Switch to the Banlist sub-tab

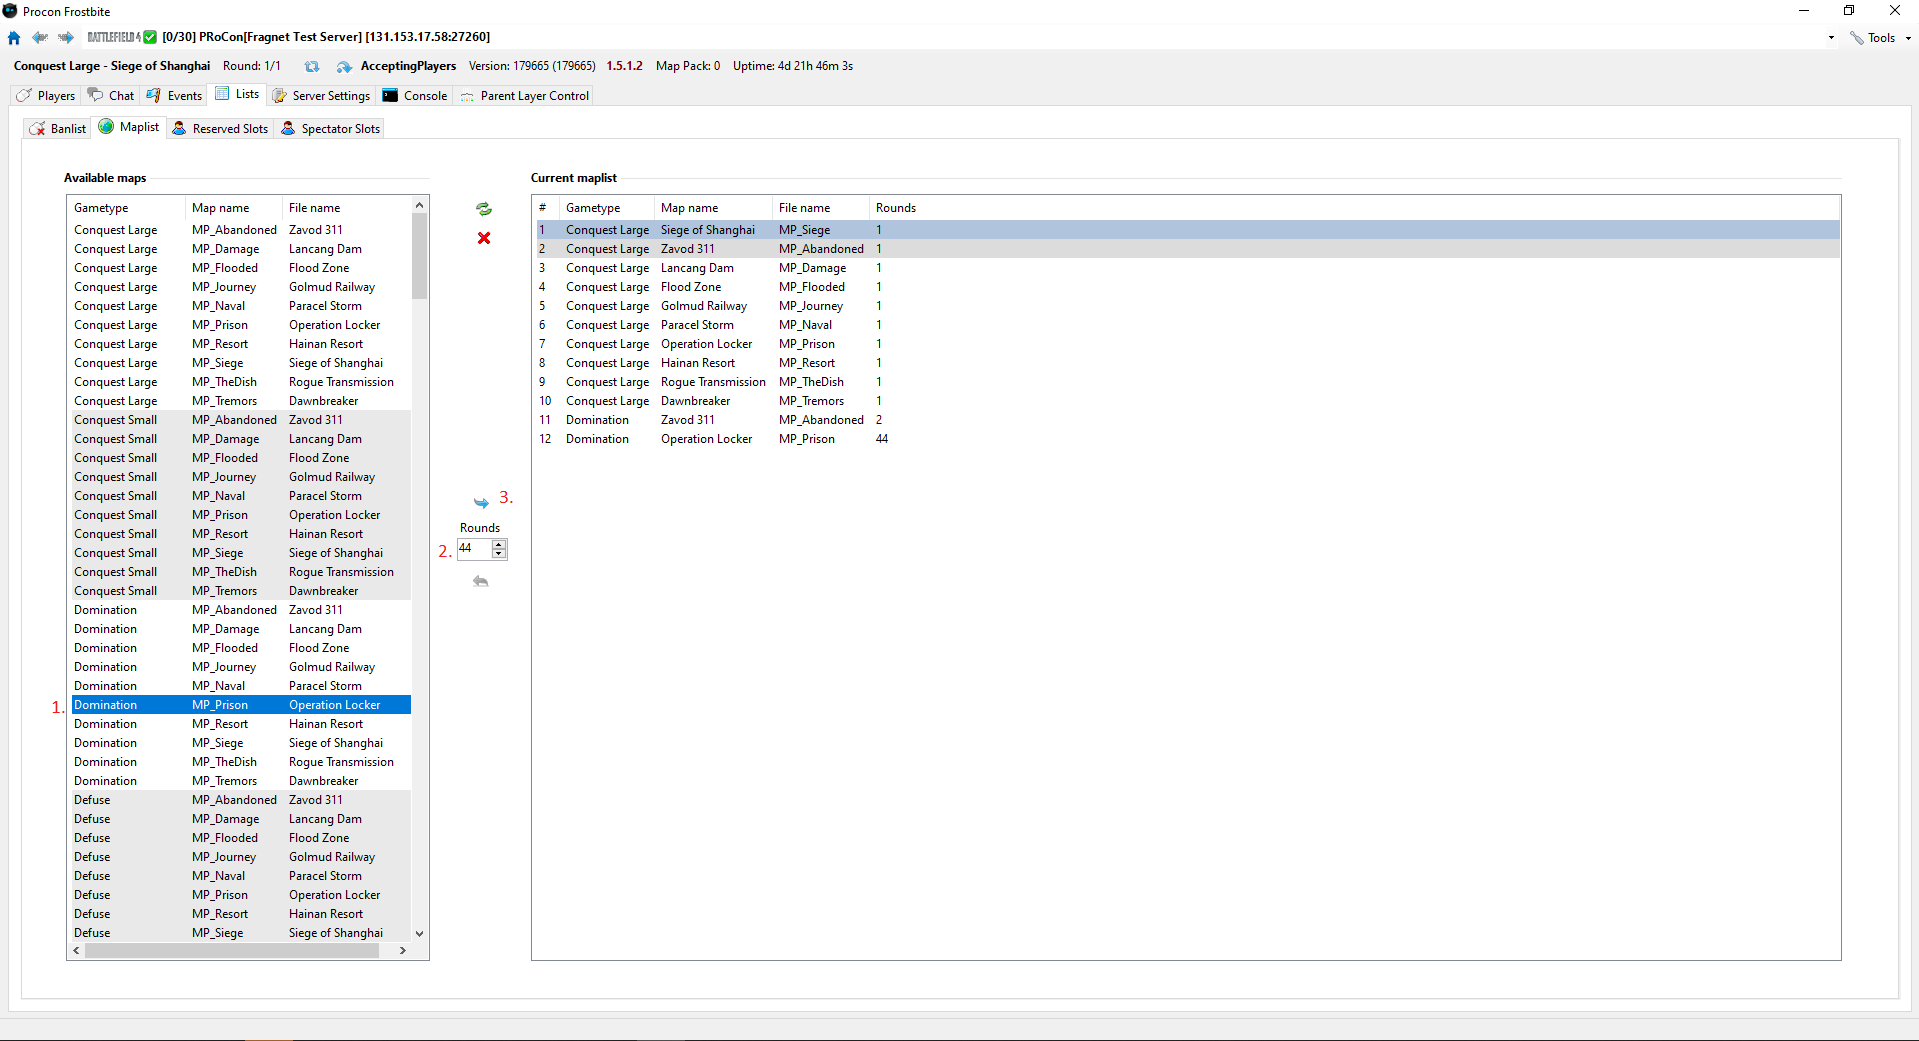[58, 129]
